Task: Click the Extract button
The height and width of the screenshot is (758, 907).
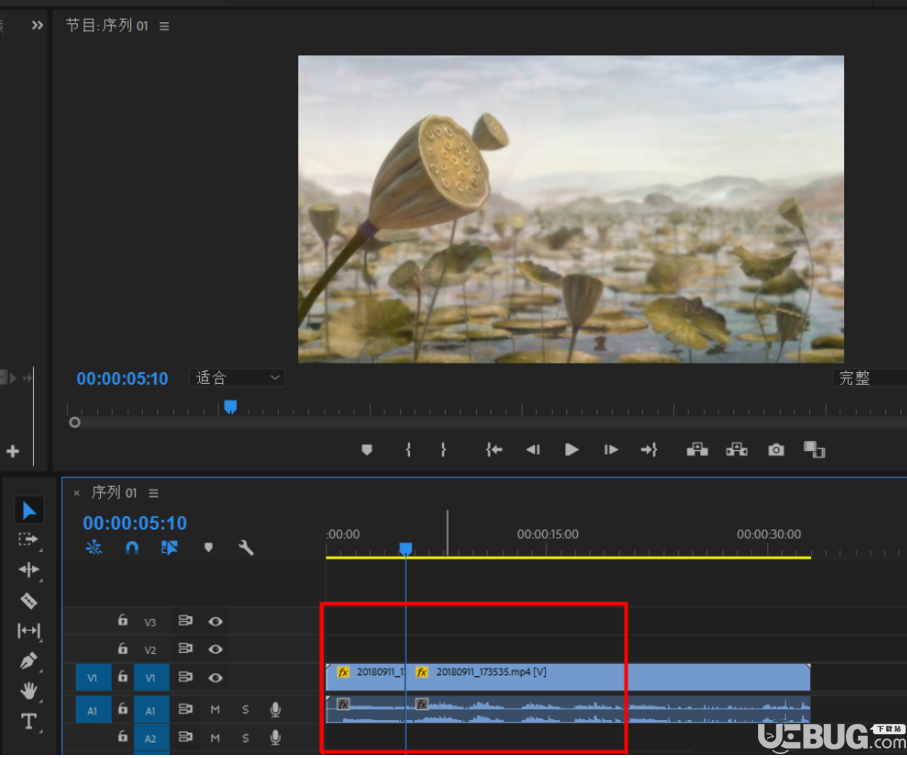Action: 736,450
